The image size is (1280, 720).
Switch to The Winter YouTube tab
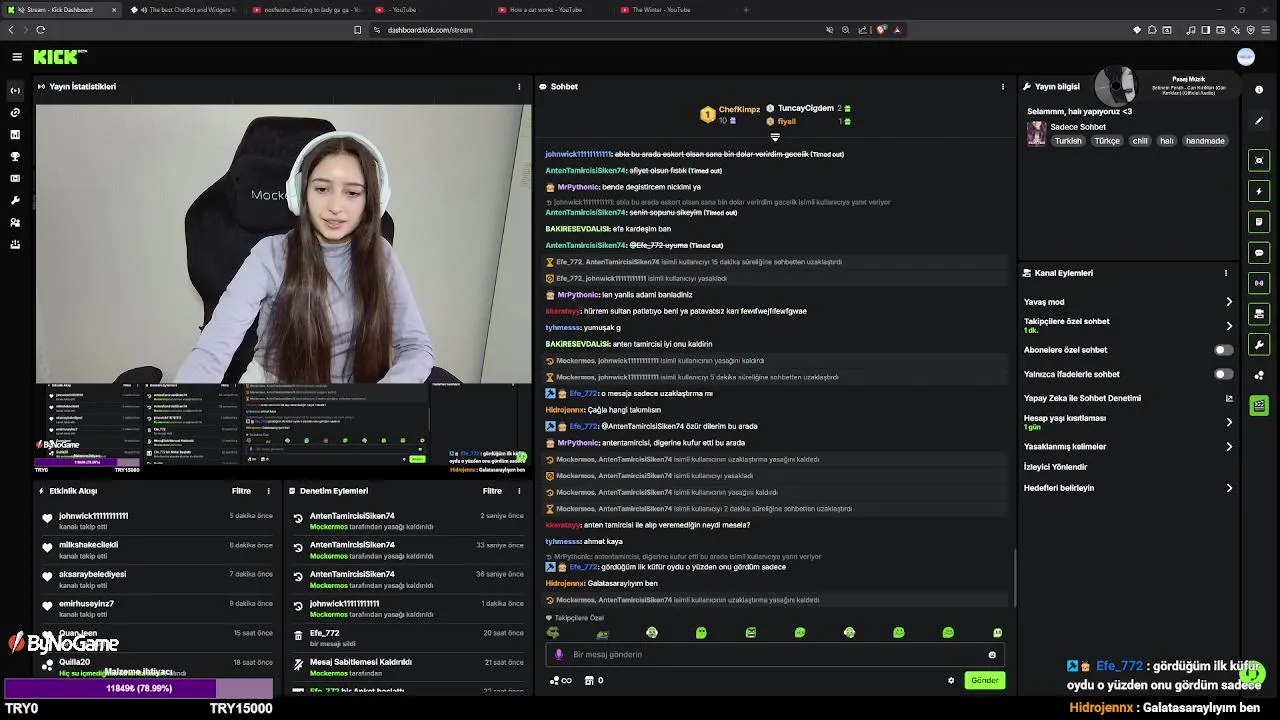point(660,10)
